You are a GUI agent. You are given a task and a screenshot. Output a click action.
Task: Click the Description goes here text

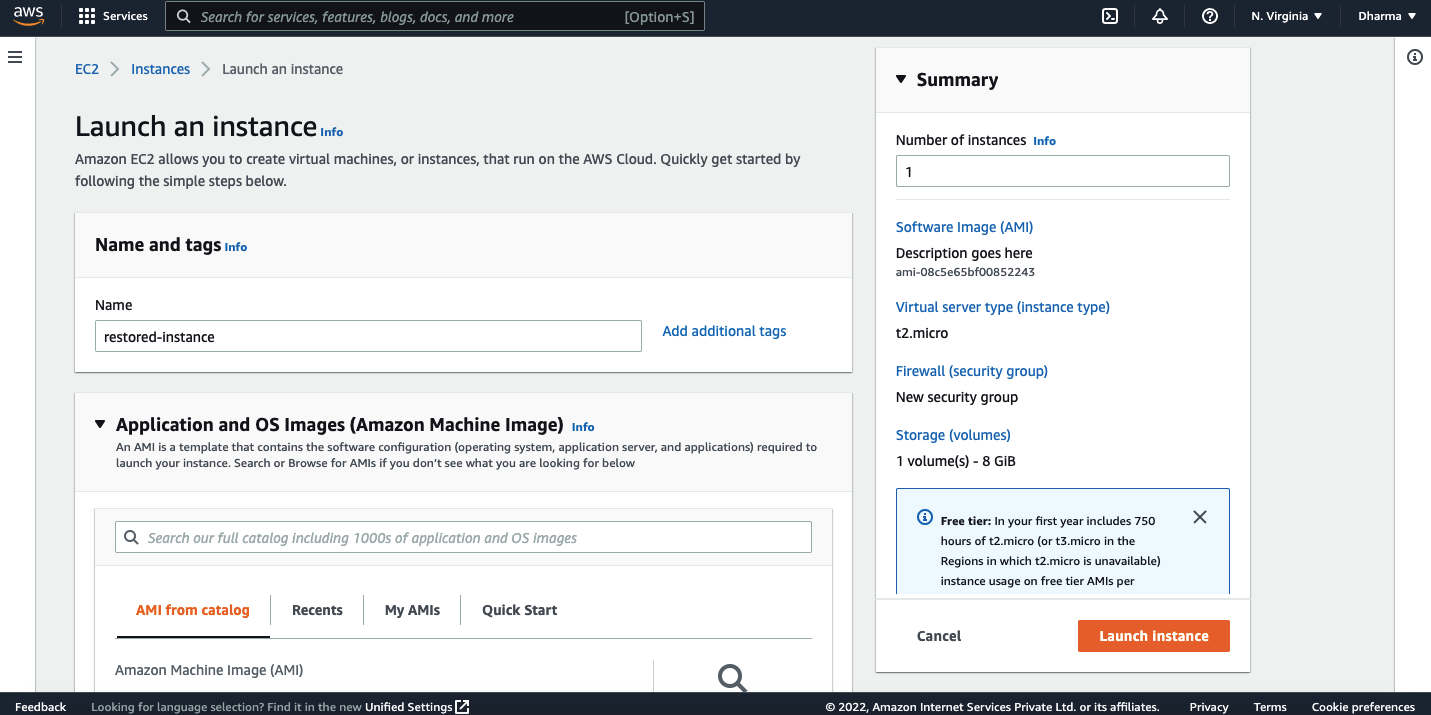[964, 253]
